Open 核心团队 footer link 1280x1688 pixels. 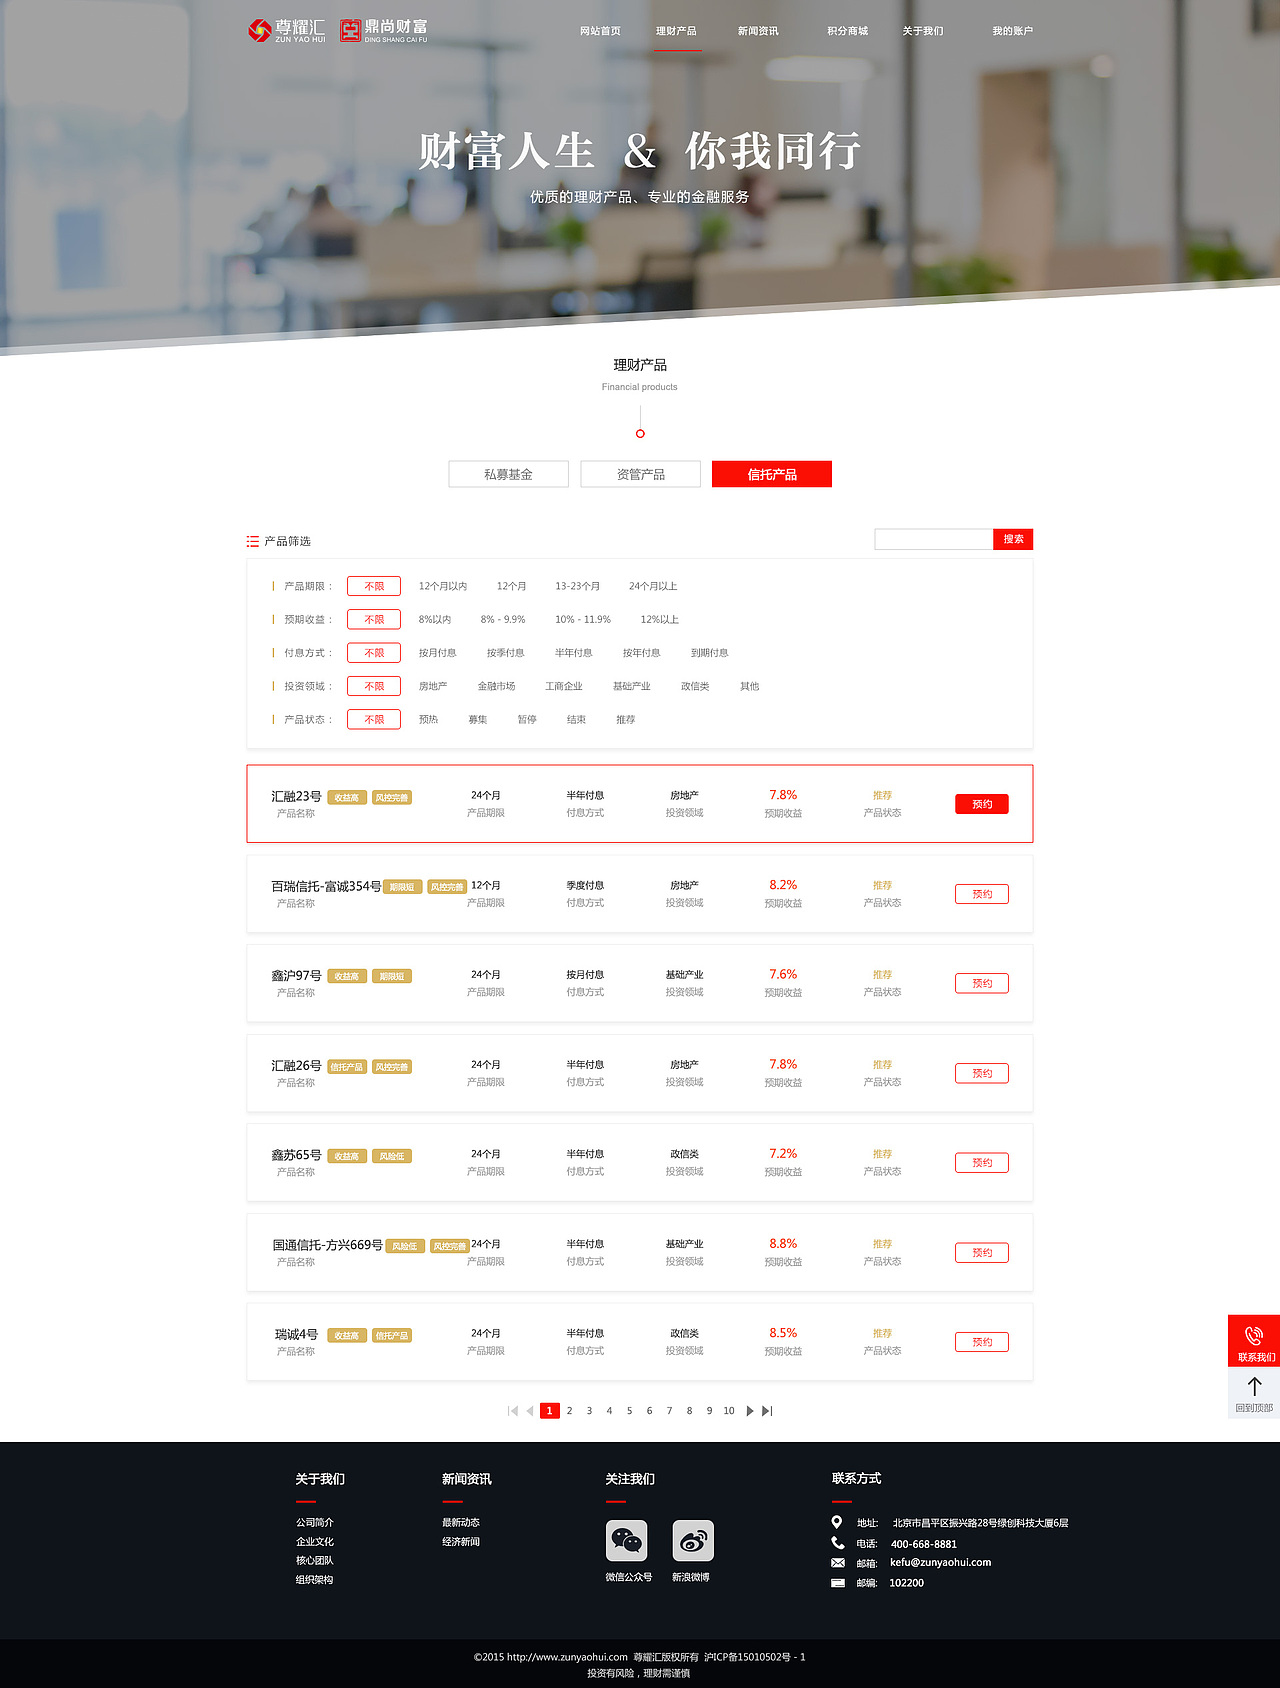pyautogui.click(x=315, y=1560)
